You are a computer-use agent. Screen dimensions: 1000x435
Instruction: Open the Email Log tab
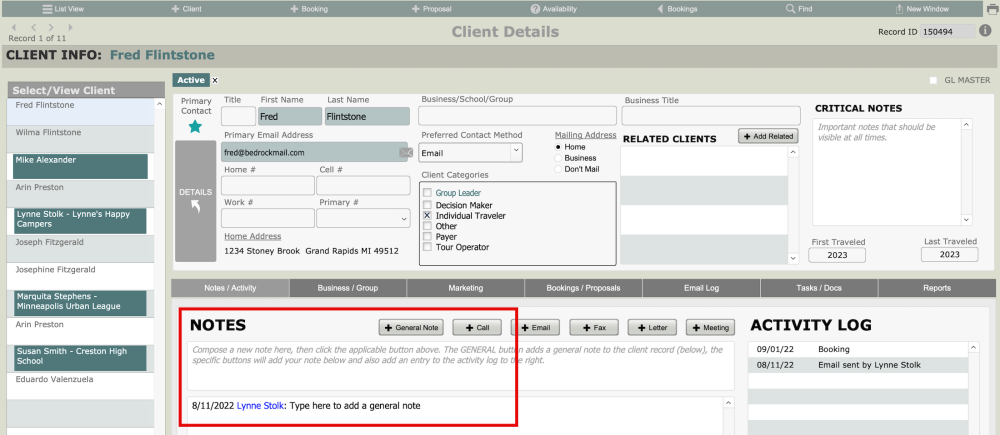702,288
